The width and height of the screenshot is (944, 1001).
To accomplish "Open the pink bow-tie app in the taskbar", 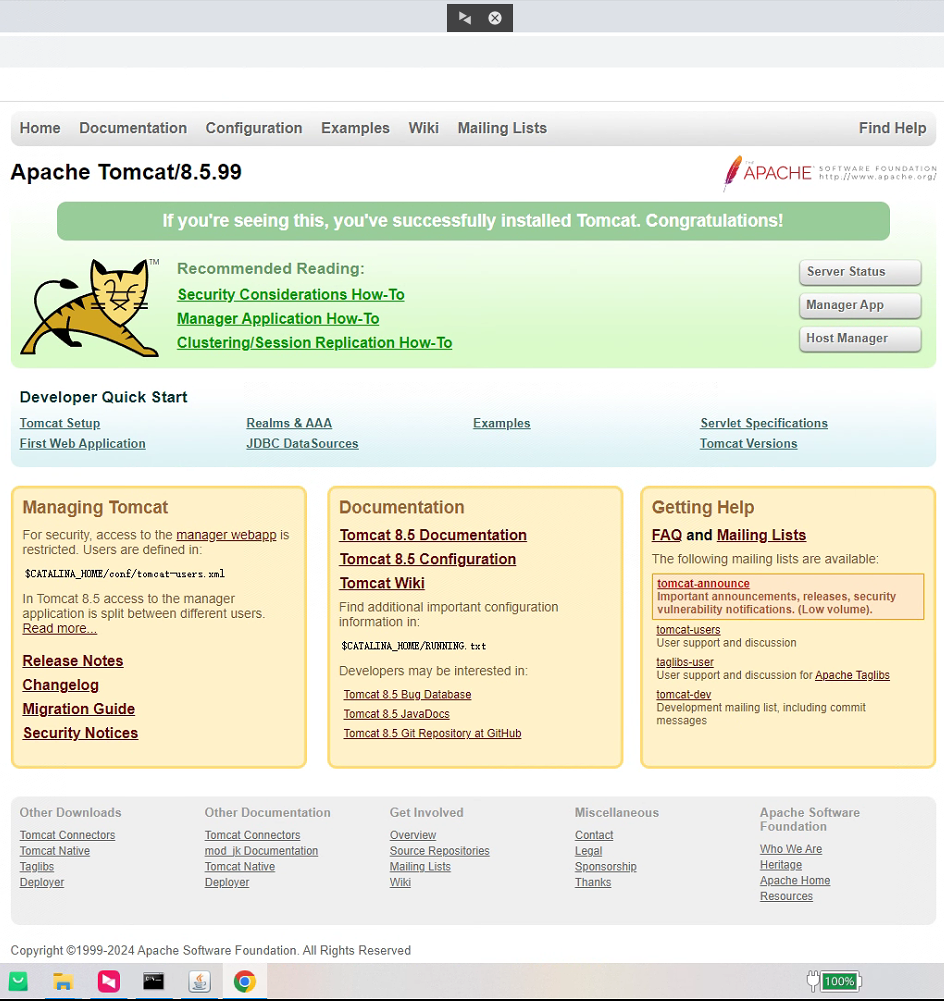I will click(x=109, y=981).
